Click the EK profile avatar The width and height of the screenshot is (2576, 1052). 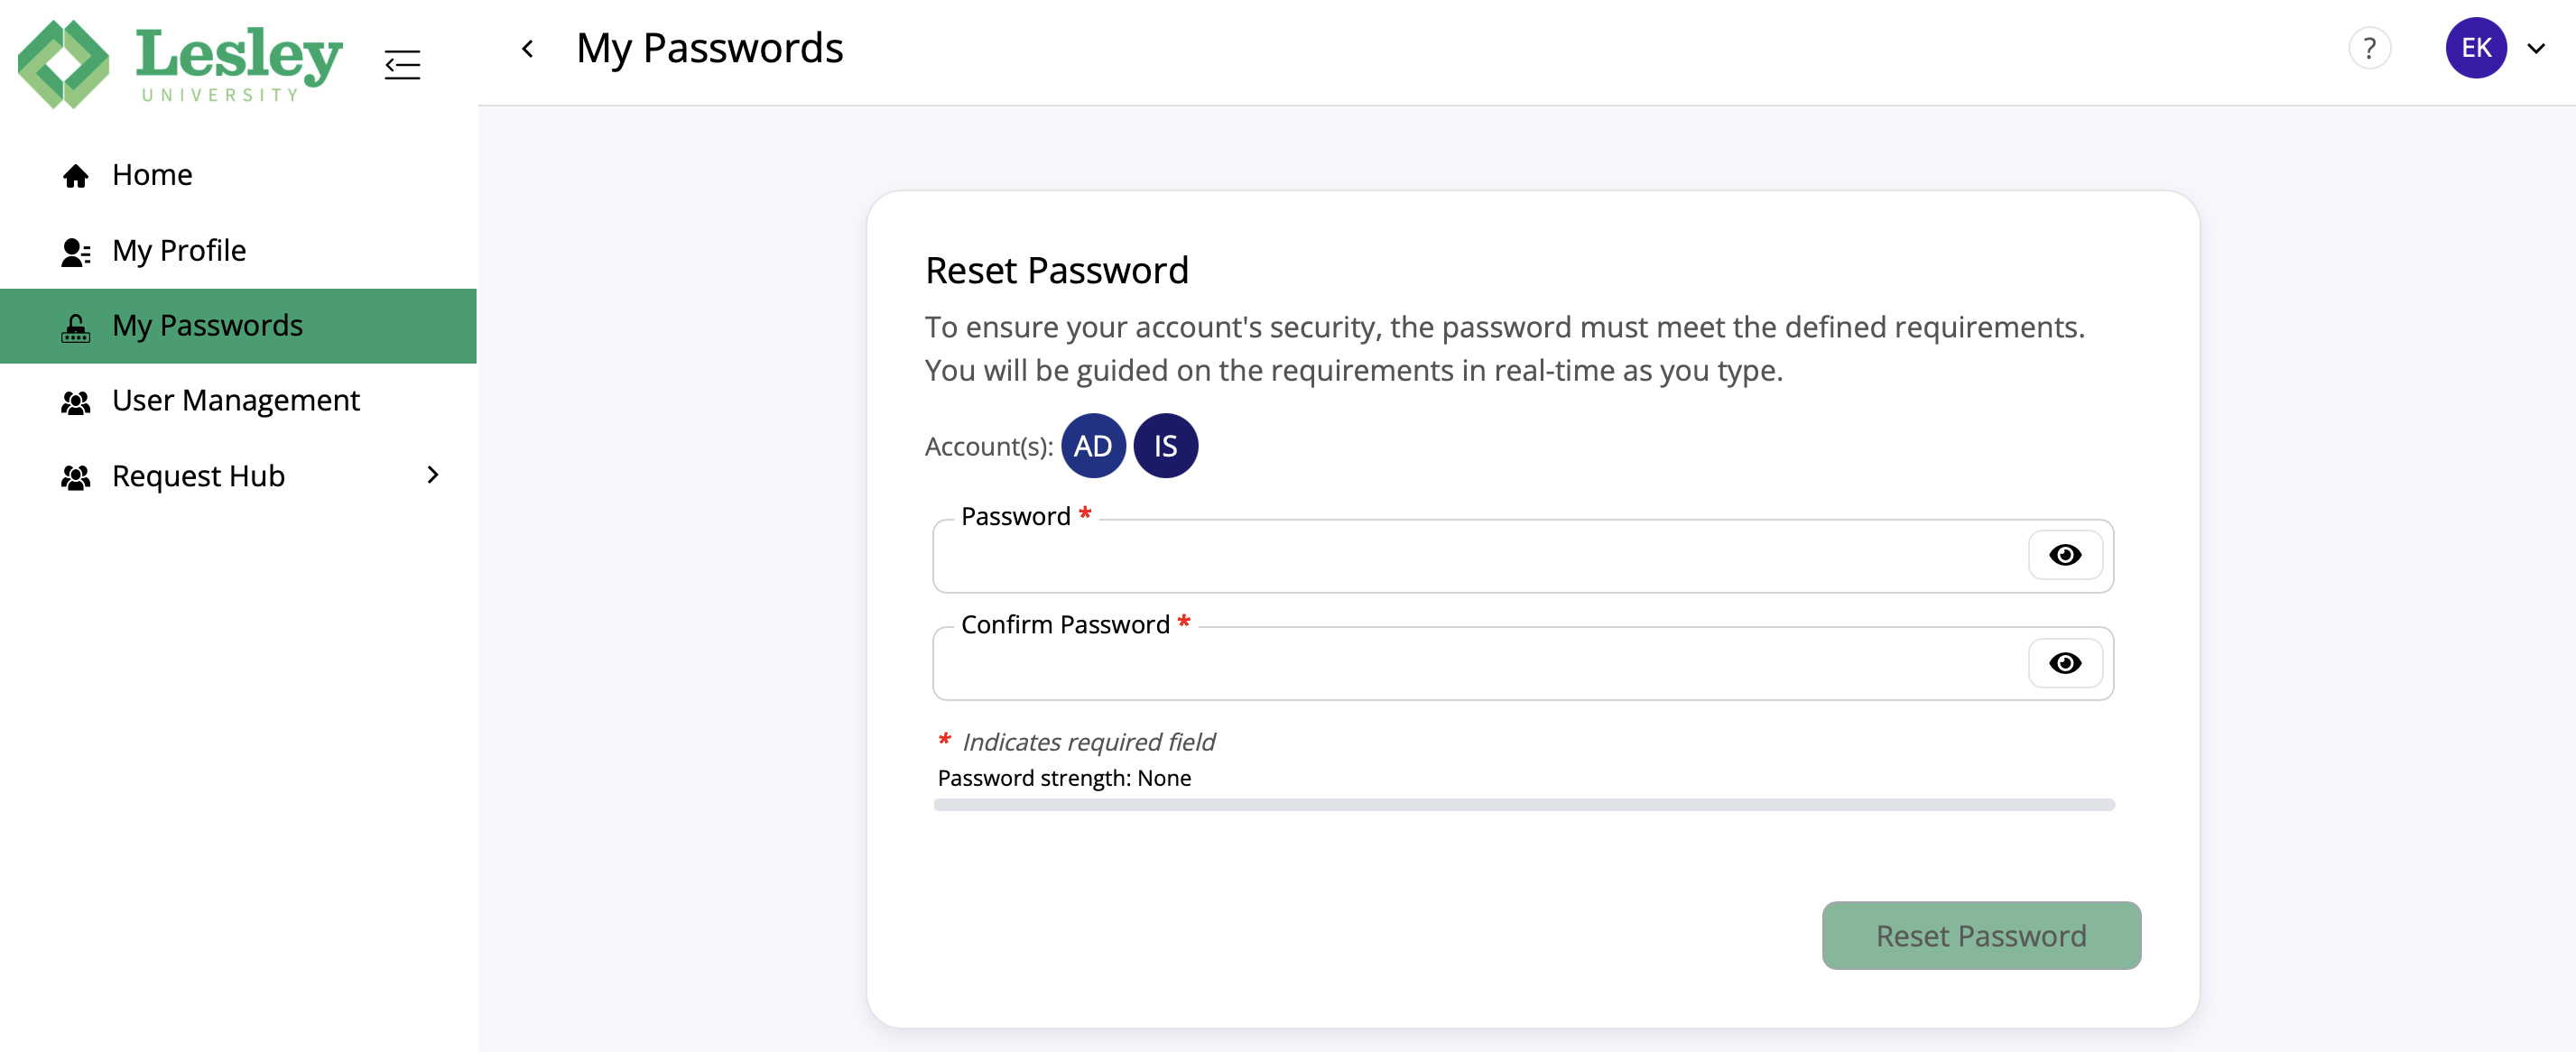[x=2475, y=47]
